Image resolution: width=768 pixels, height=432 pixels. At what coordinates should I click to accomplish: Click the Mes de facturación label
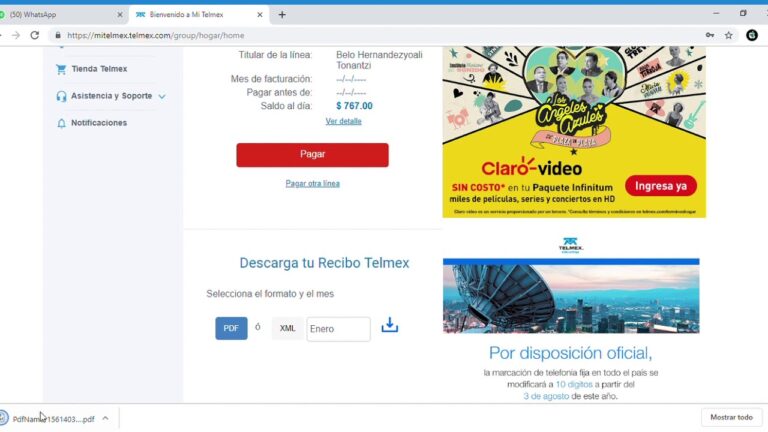pyautogui.click(x=271, y=79)
